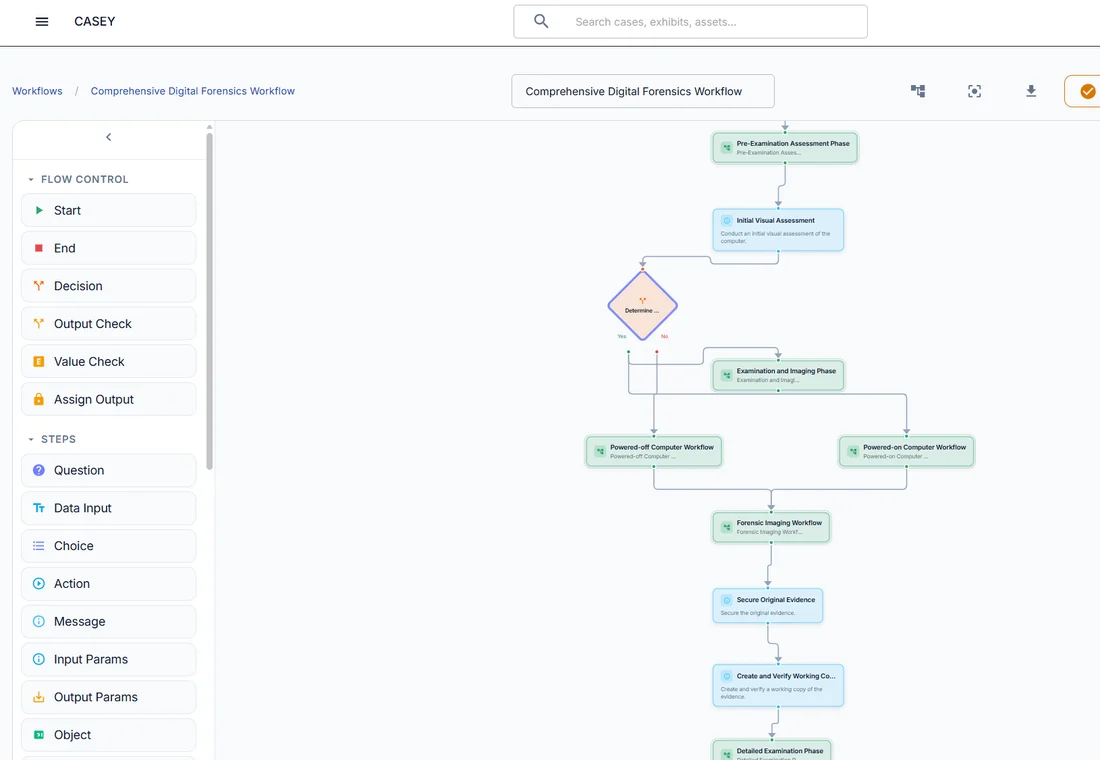Select the Secure Original Evidence node

click(767, 606)
